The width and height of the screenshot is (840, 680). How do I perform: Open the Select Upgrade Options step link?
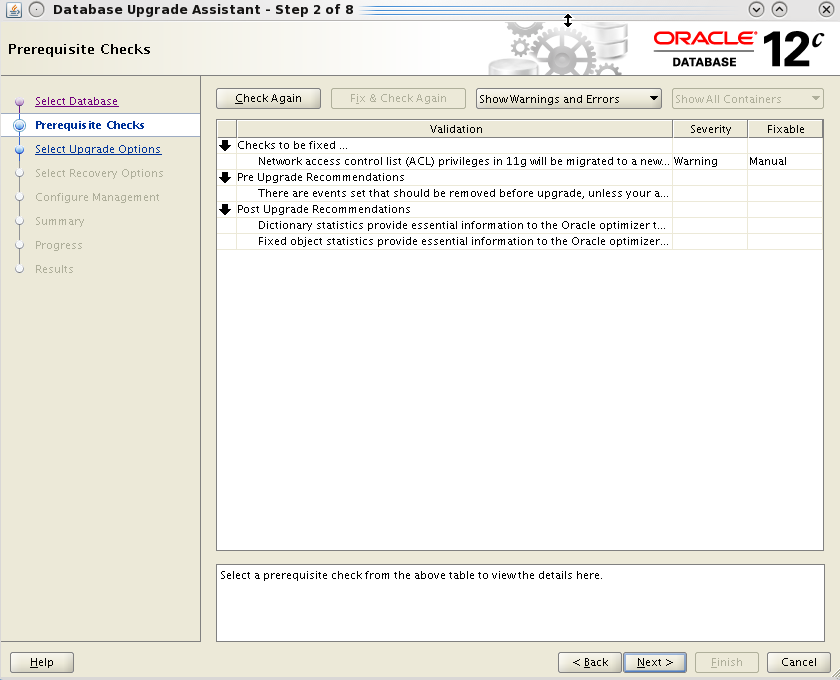pos(97,149)
